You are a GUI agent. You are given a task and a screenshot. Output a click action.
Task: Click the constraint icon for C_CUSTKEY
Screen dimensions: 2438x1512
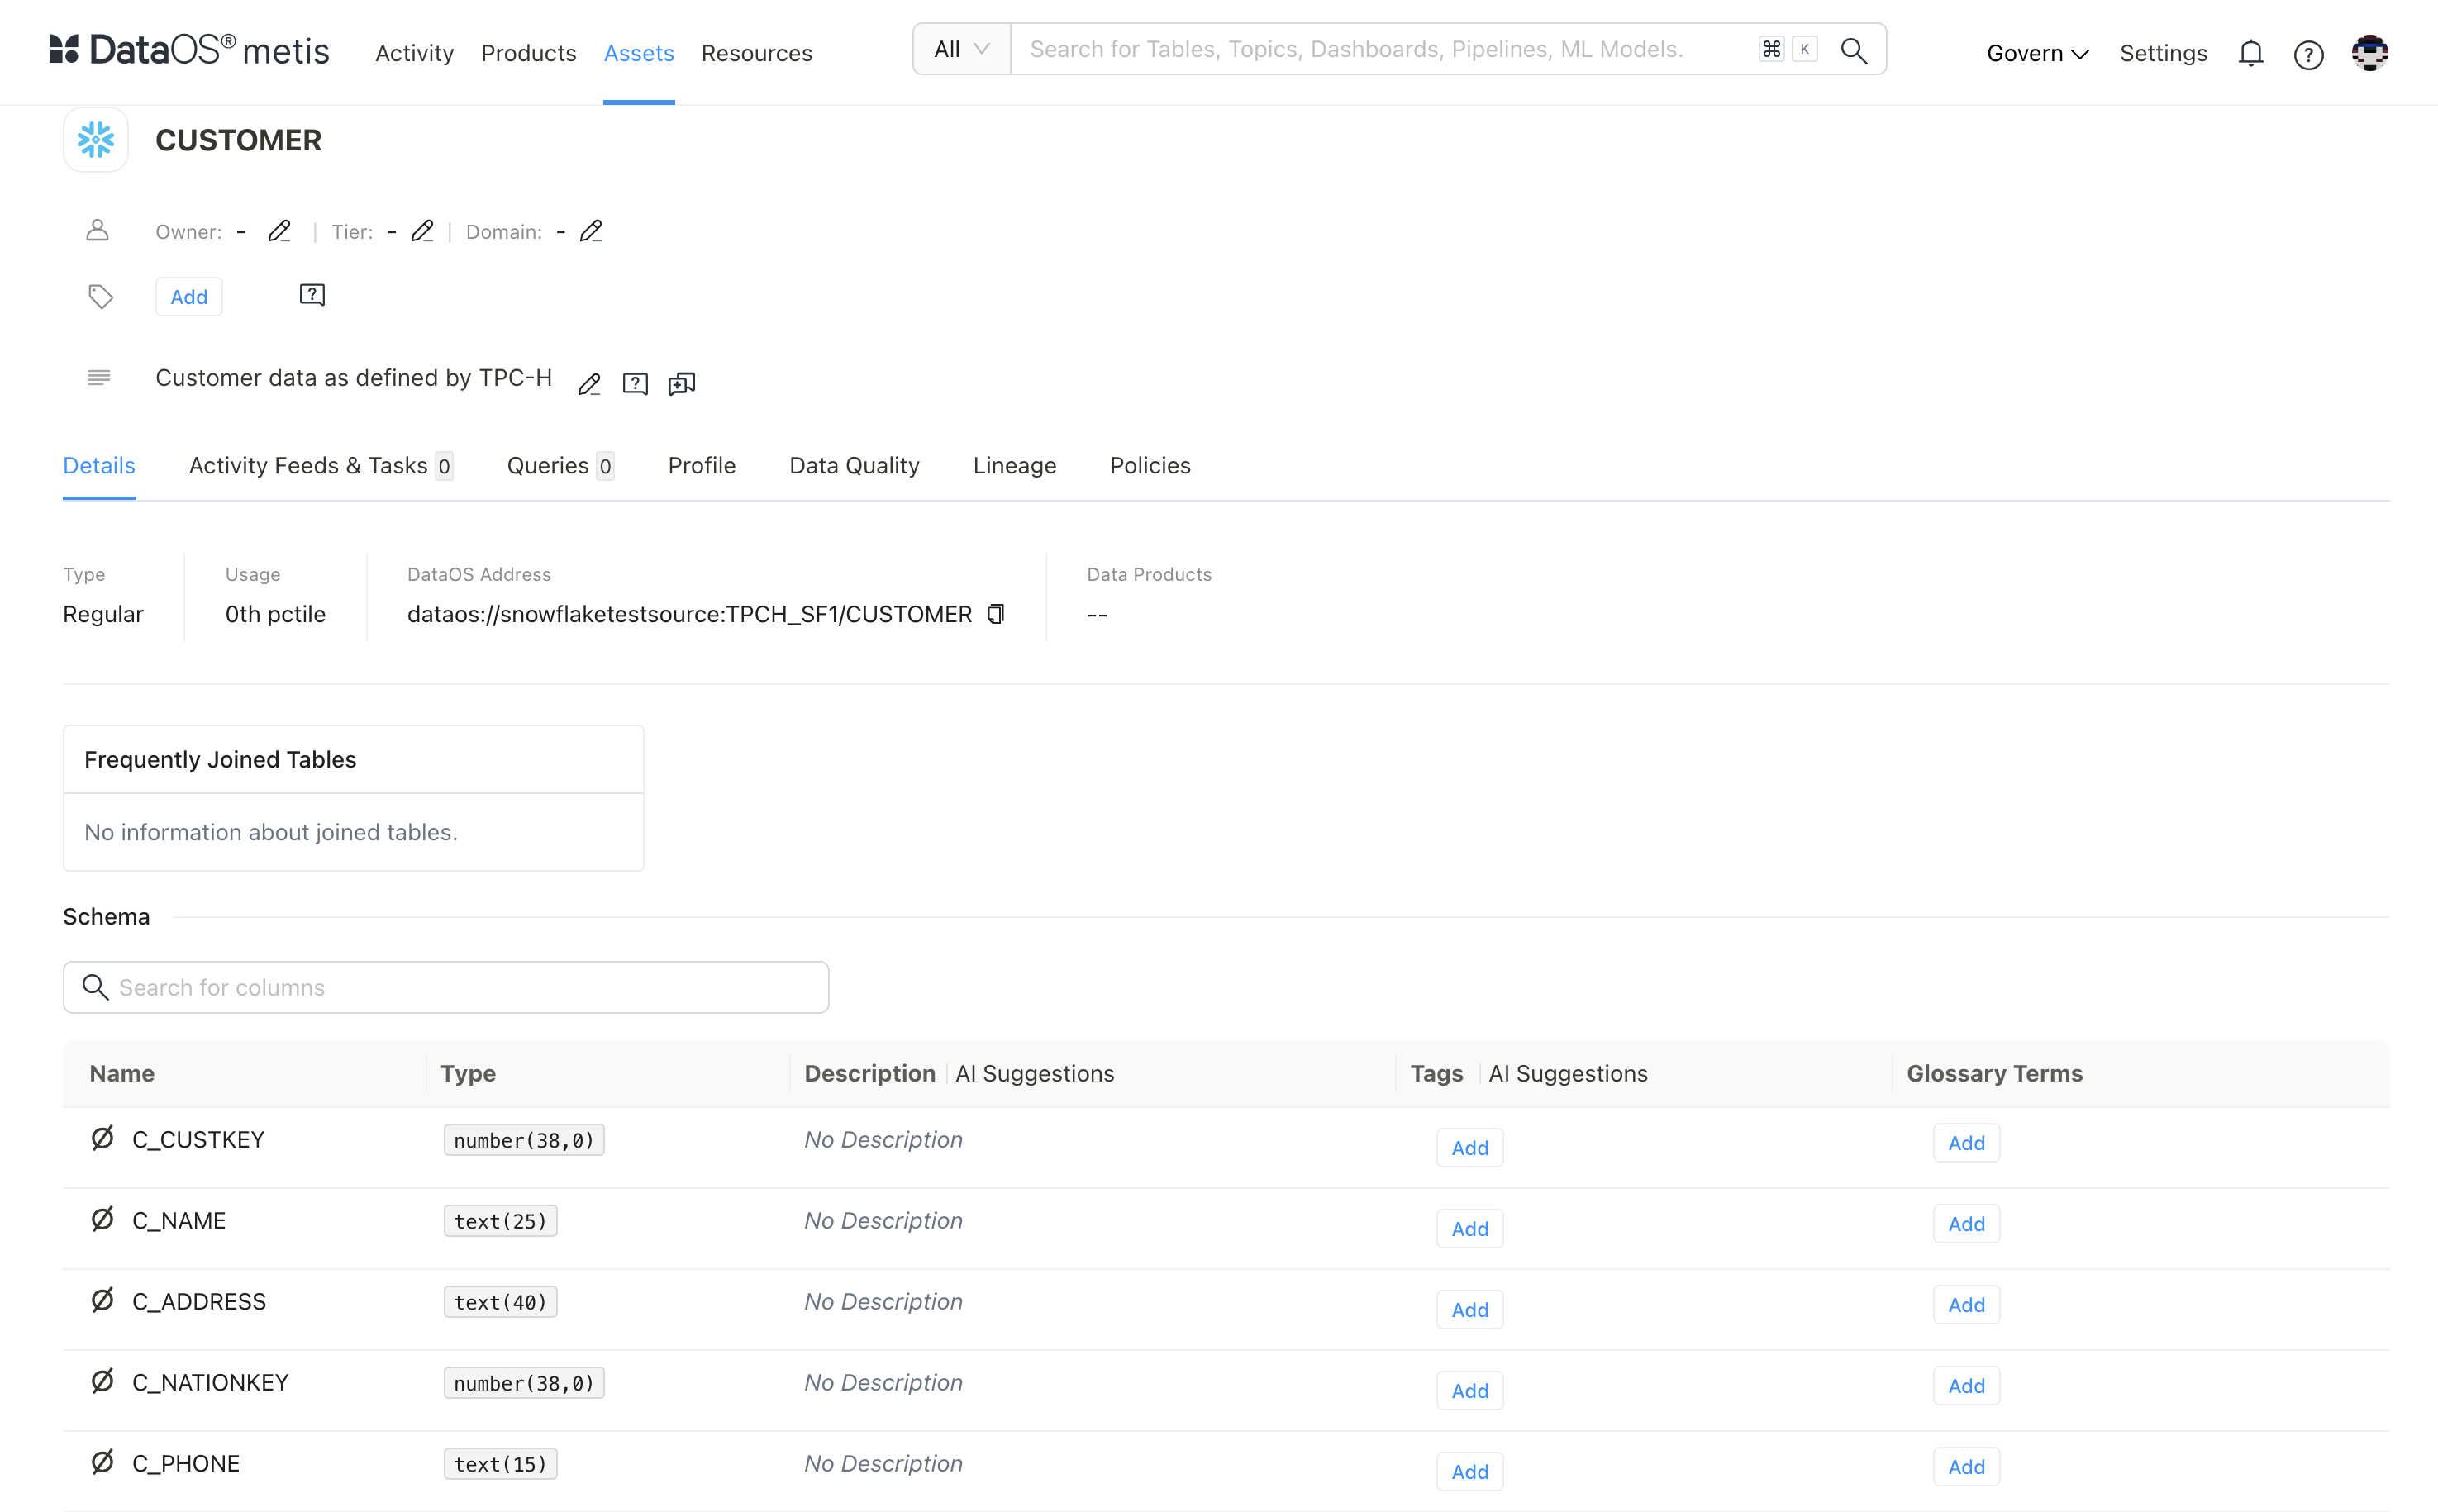(x=102, y=1138)
